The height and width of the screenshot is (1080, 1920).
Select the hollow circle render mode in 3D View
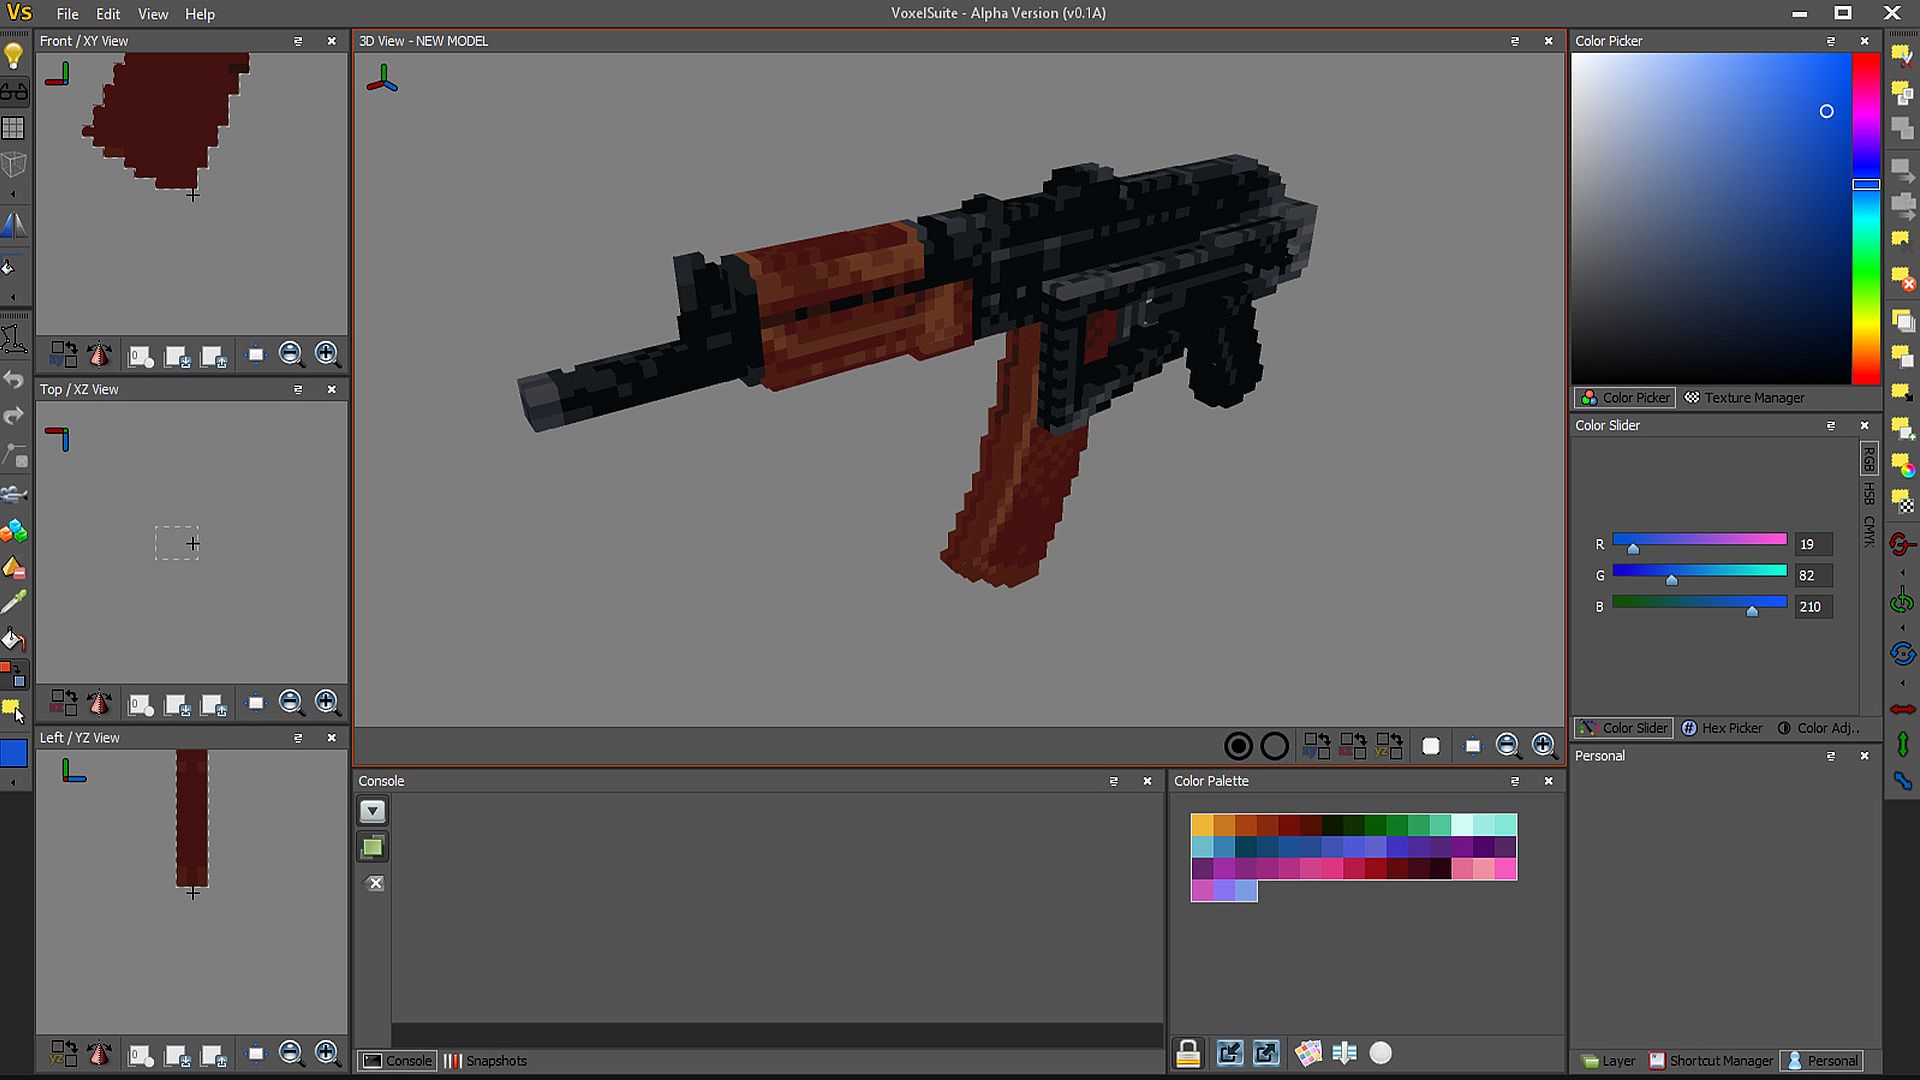(x=1274, y=746)
